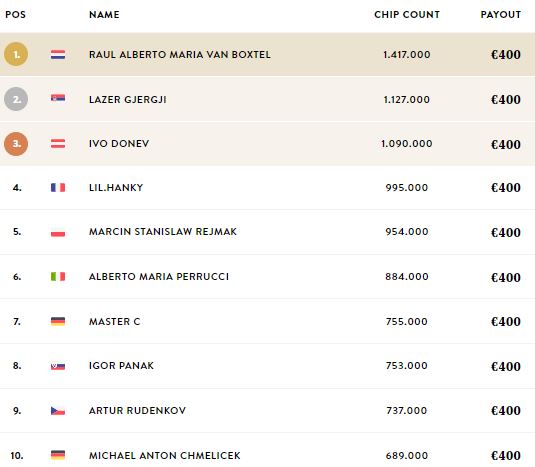Image resolution: width=535 pixels, height=467 pixels.
Task: Click the PAYOUT column header
Action: pos(501,15)
